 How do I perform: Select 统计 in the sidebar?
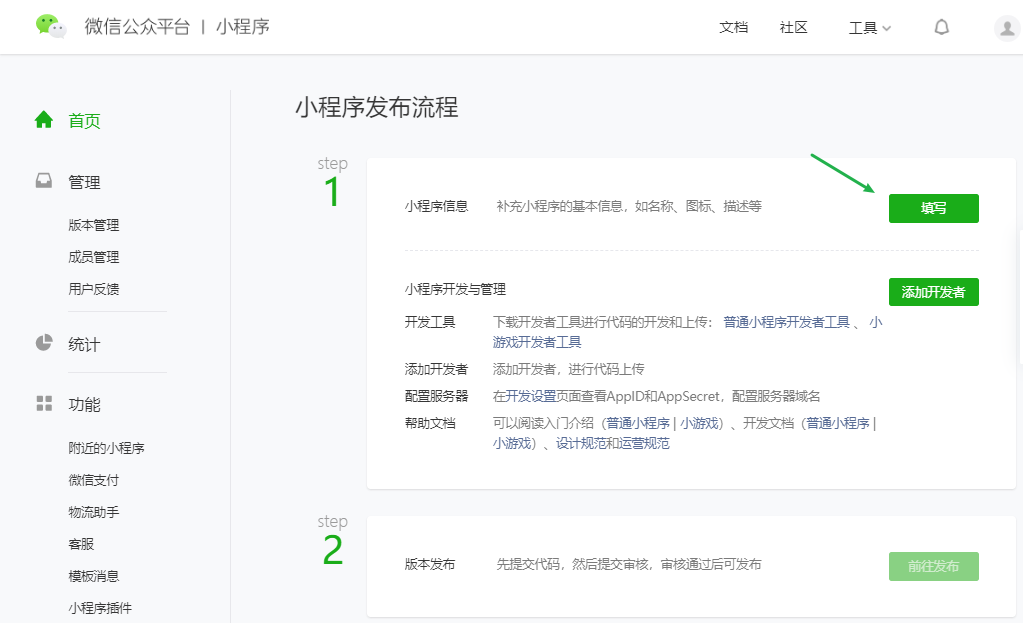tap(84, 344)
